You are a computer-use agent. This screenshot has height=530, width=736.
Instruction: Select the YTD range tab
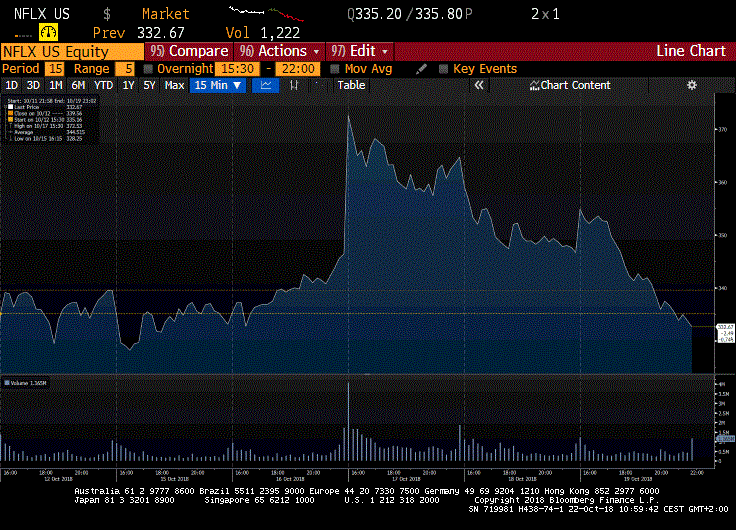pos(103,85)
